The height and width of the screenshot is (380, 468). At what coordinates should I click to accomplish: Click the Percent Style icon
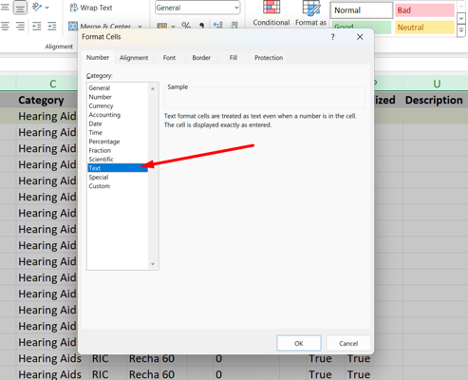pyautogui.click(x=186, y=26)
